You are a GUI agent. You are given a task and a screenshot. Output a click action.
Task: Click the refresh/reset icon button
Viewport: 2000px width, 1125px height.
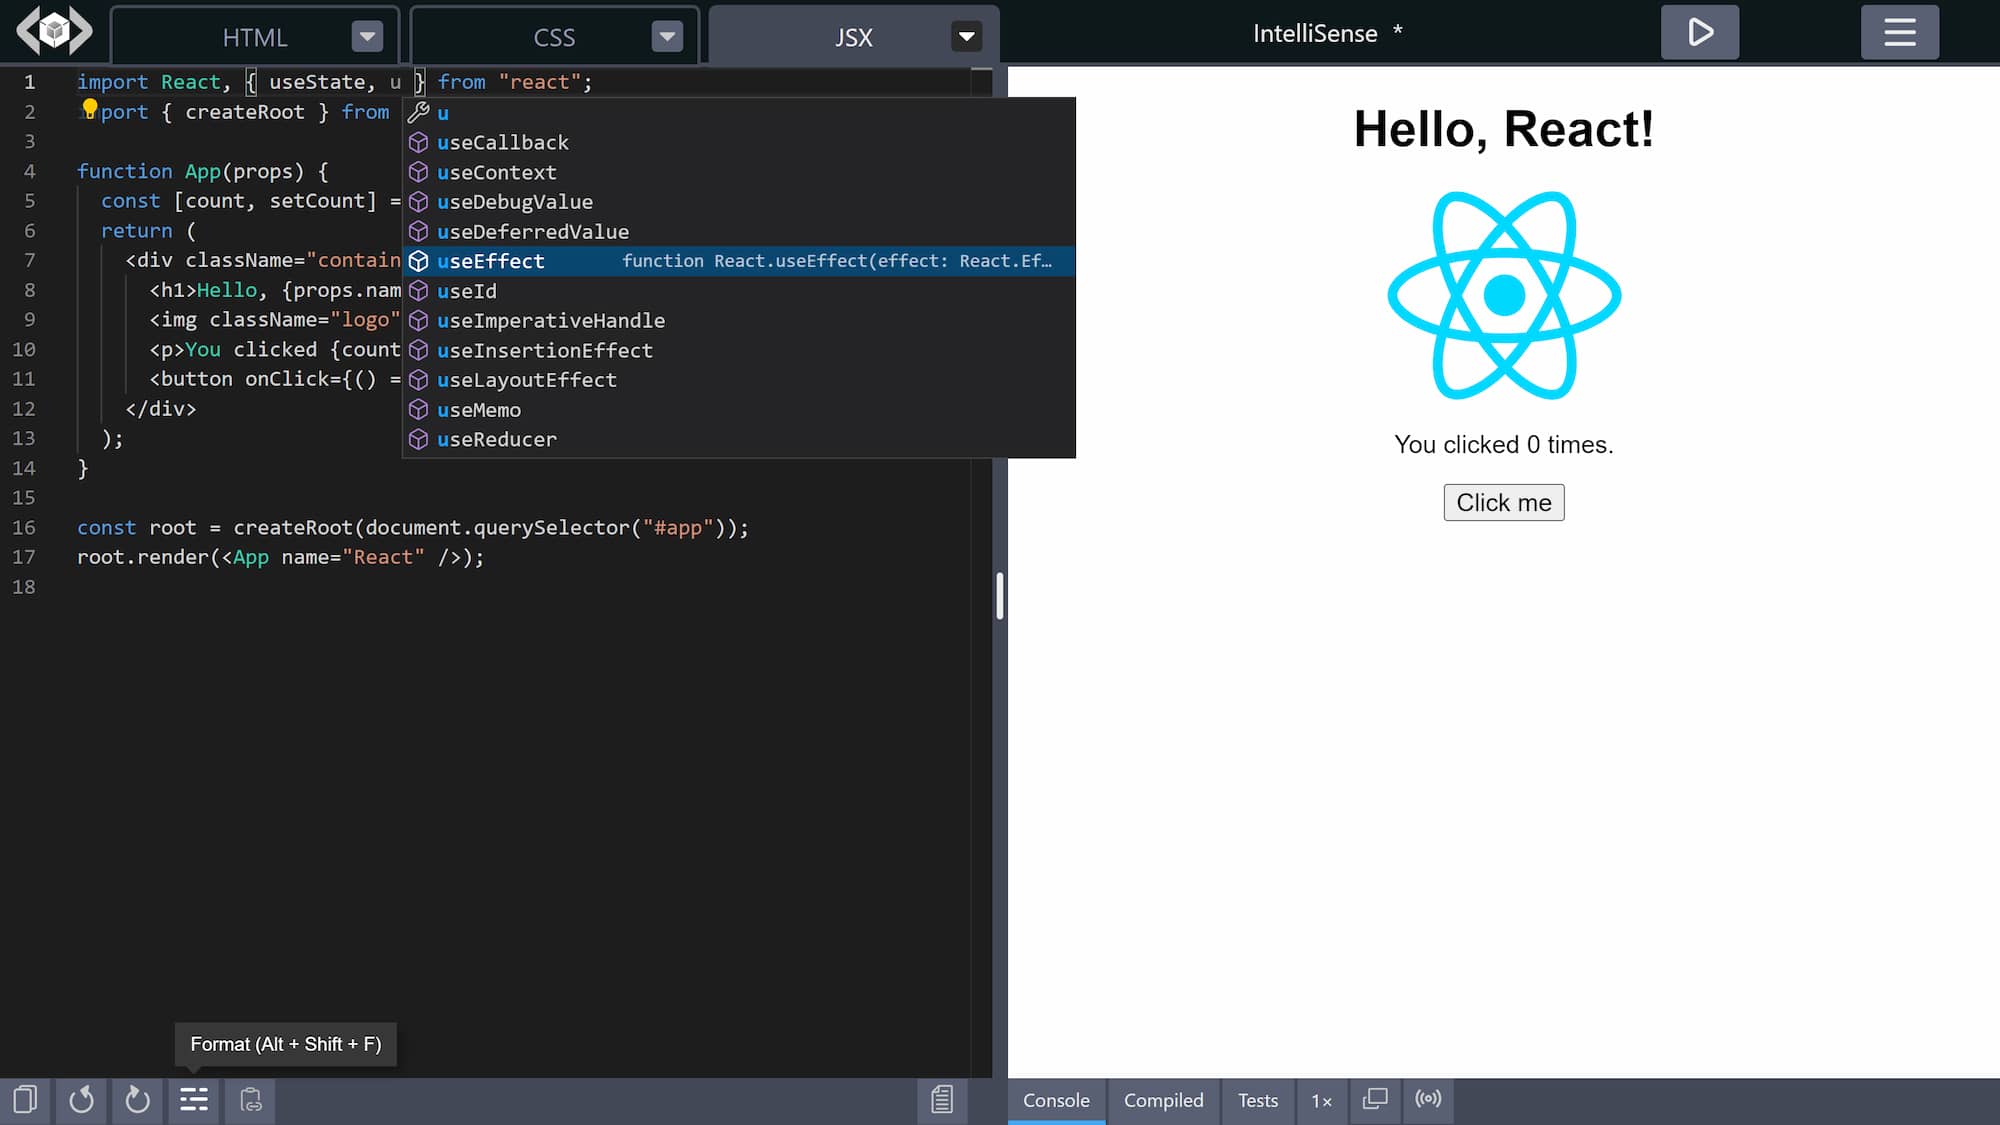click(81, 1099)
